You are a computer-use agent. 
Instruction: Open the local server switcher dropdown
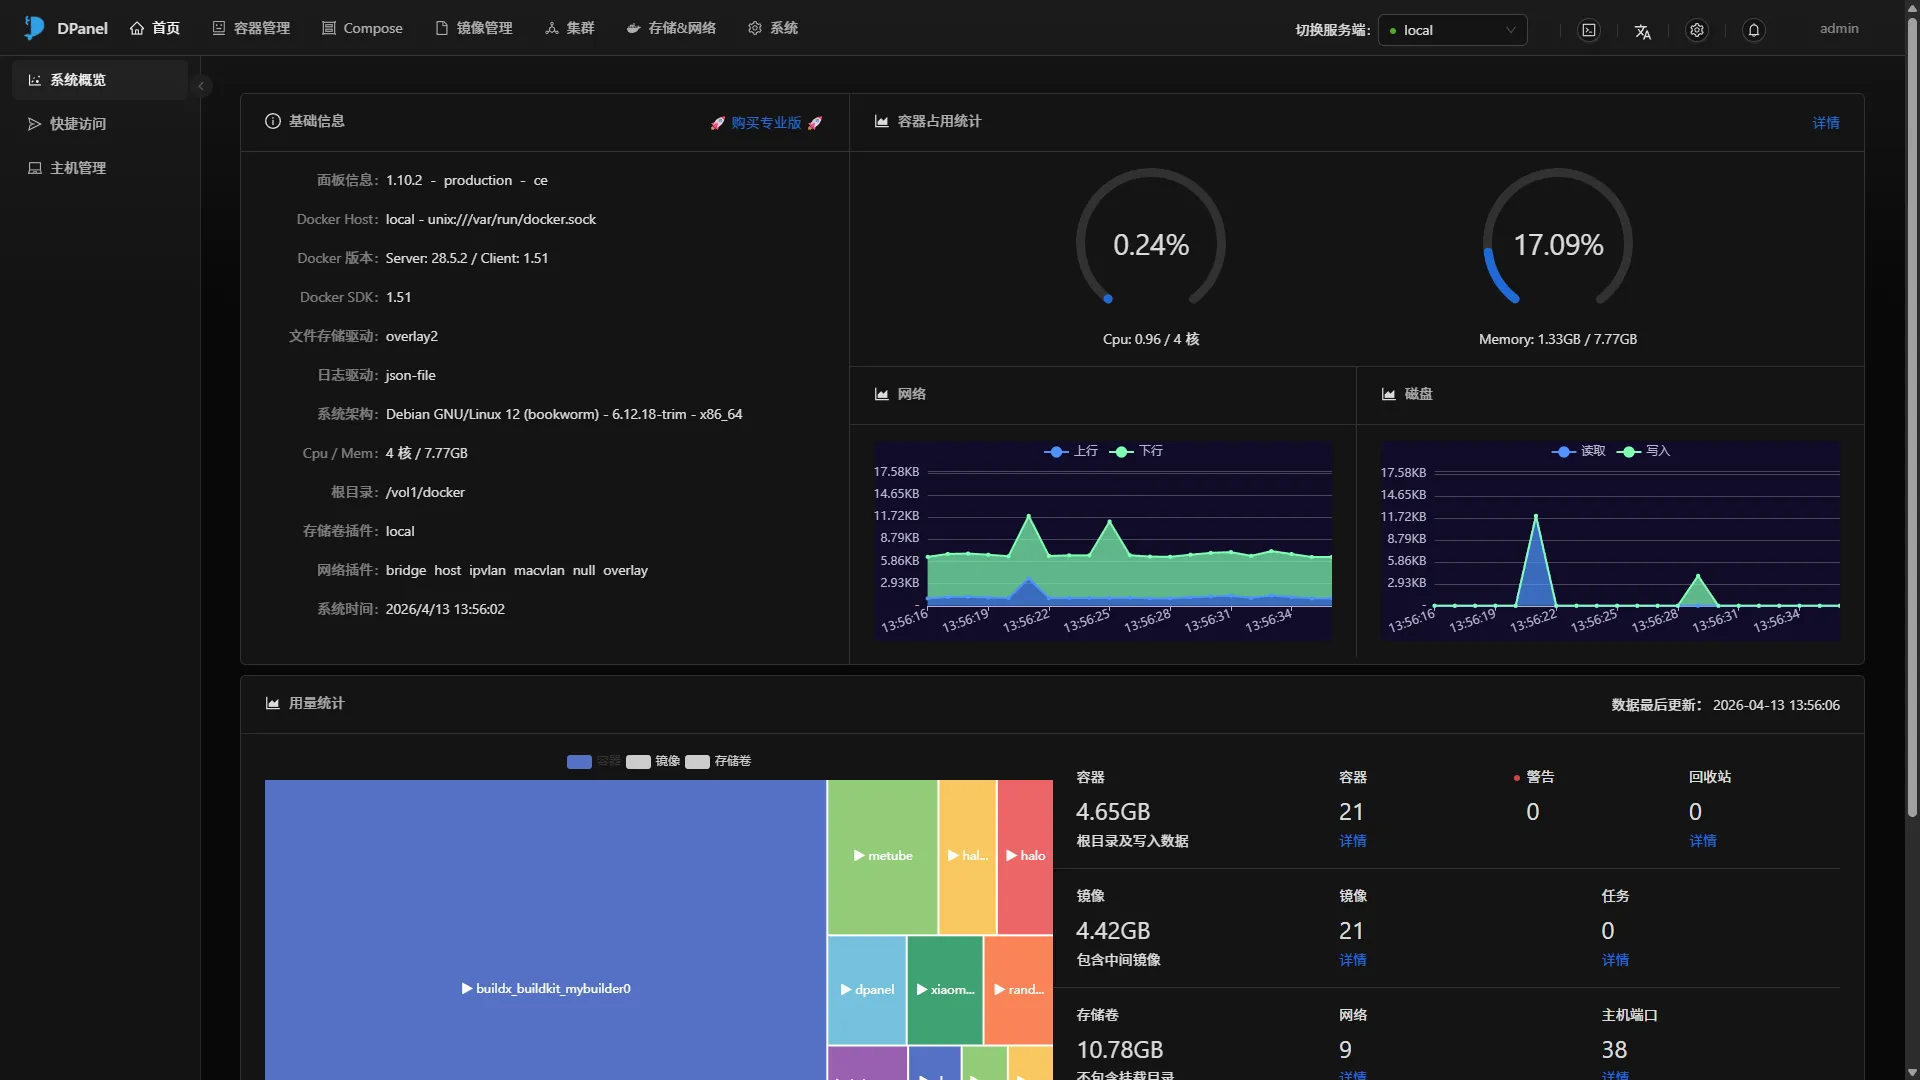tap(1452, 29)
